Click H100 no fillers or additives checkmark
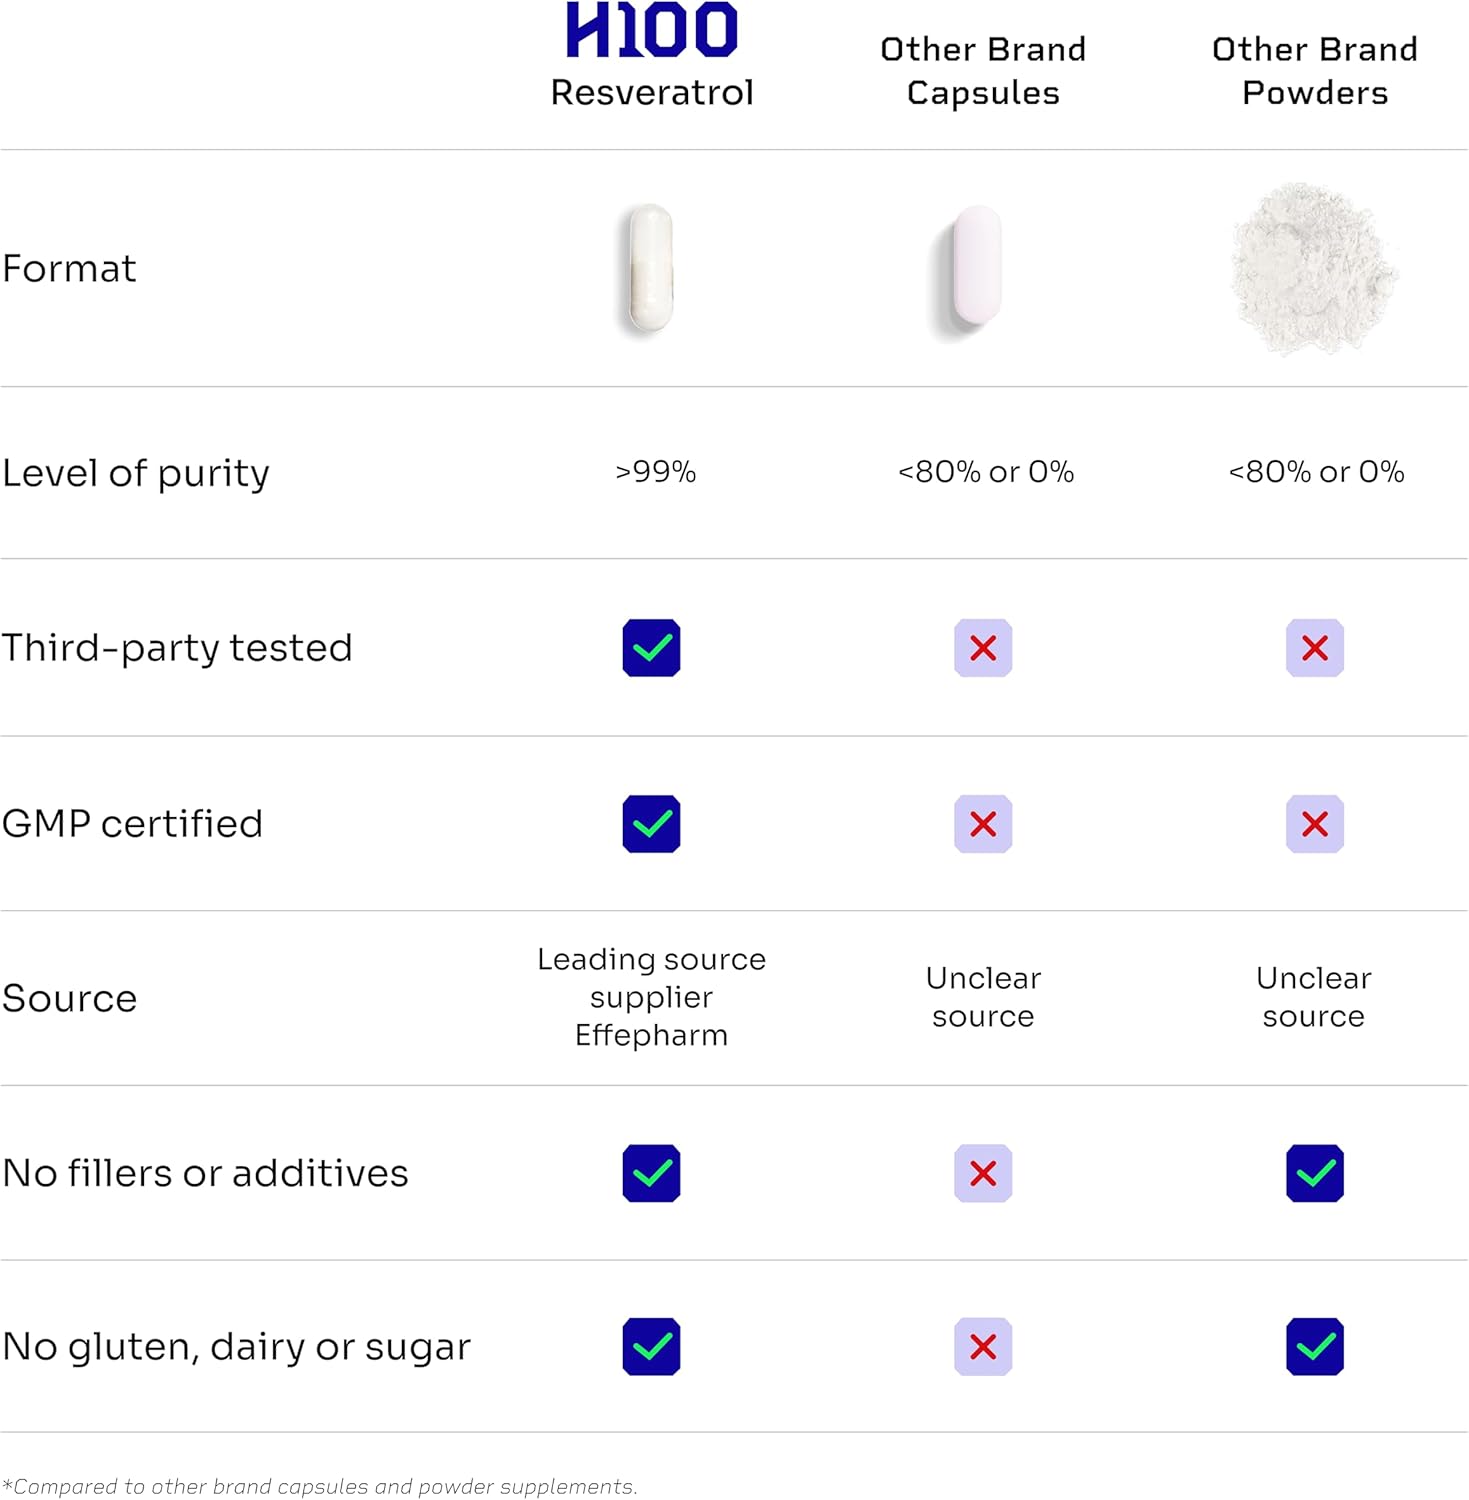The width and height of the screenshot is (1469, 1500). point(651,1173)
